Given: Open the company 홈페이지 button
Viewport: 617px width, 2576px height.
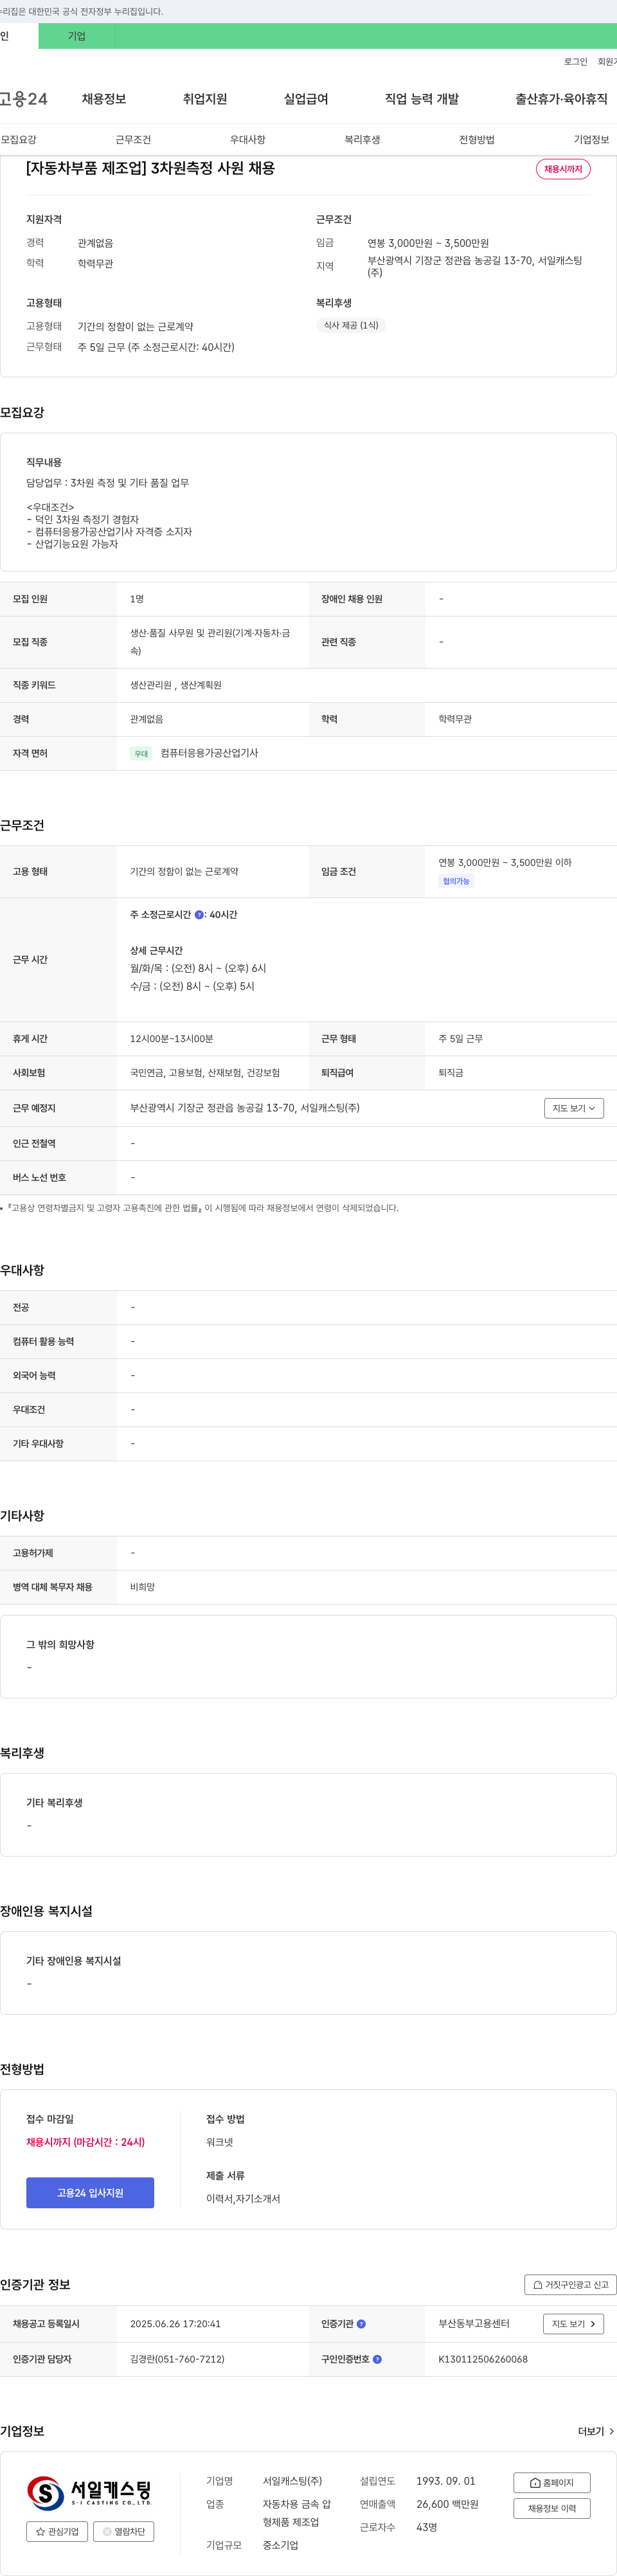Looking at the screenshot, I should pyautogui.click(x=552, y=2482).
